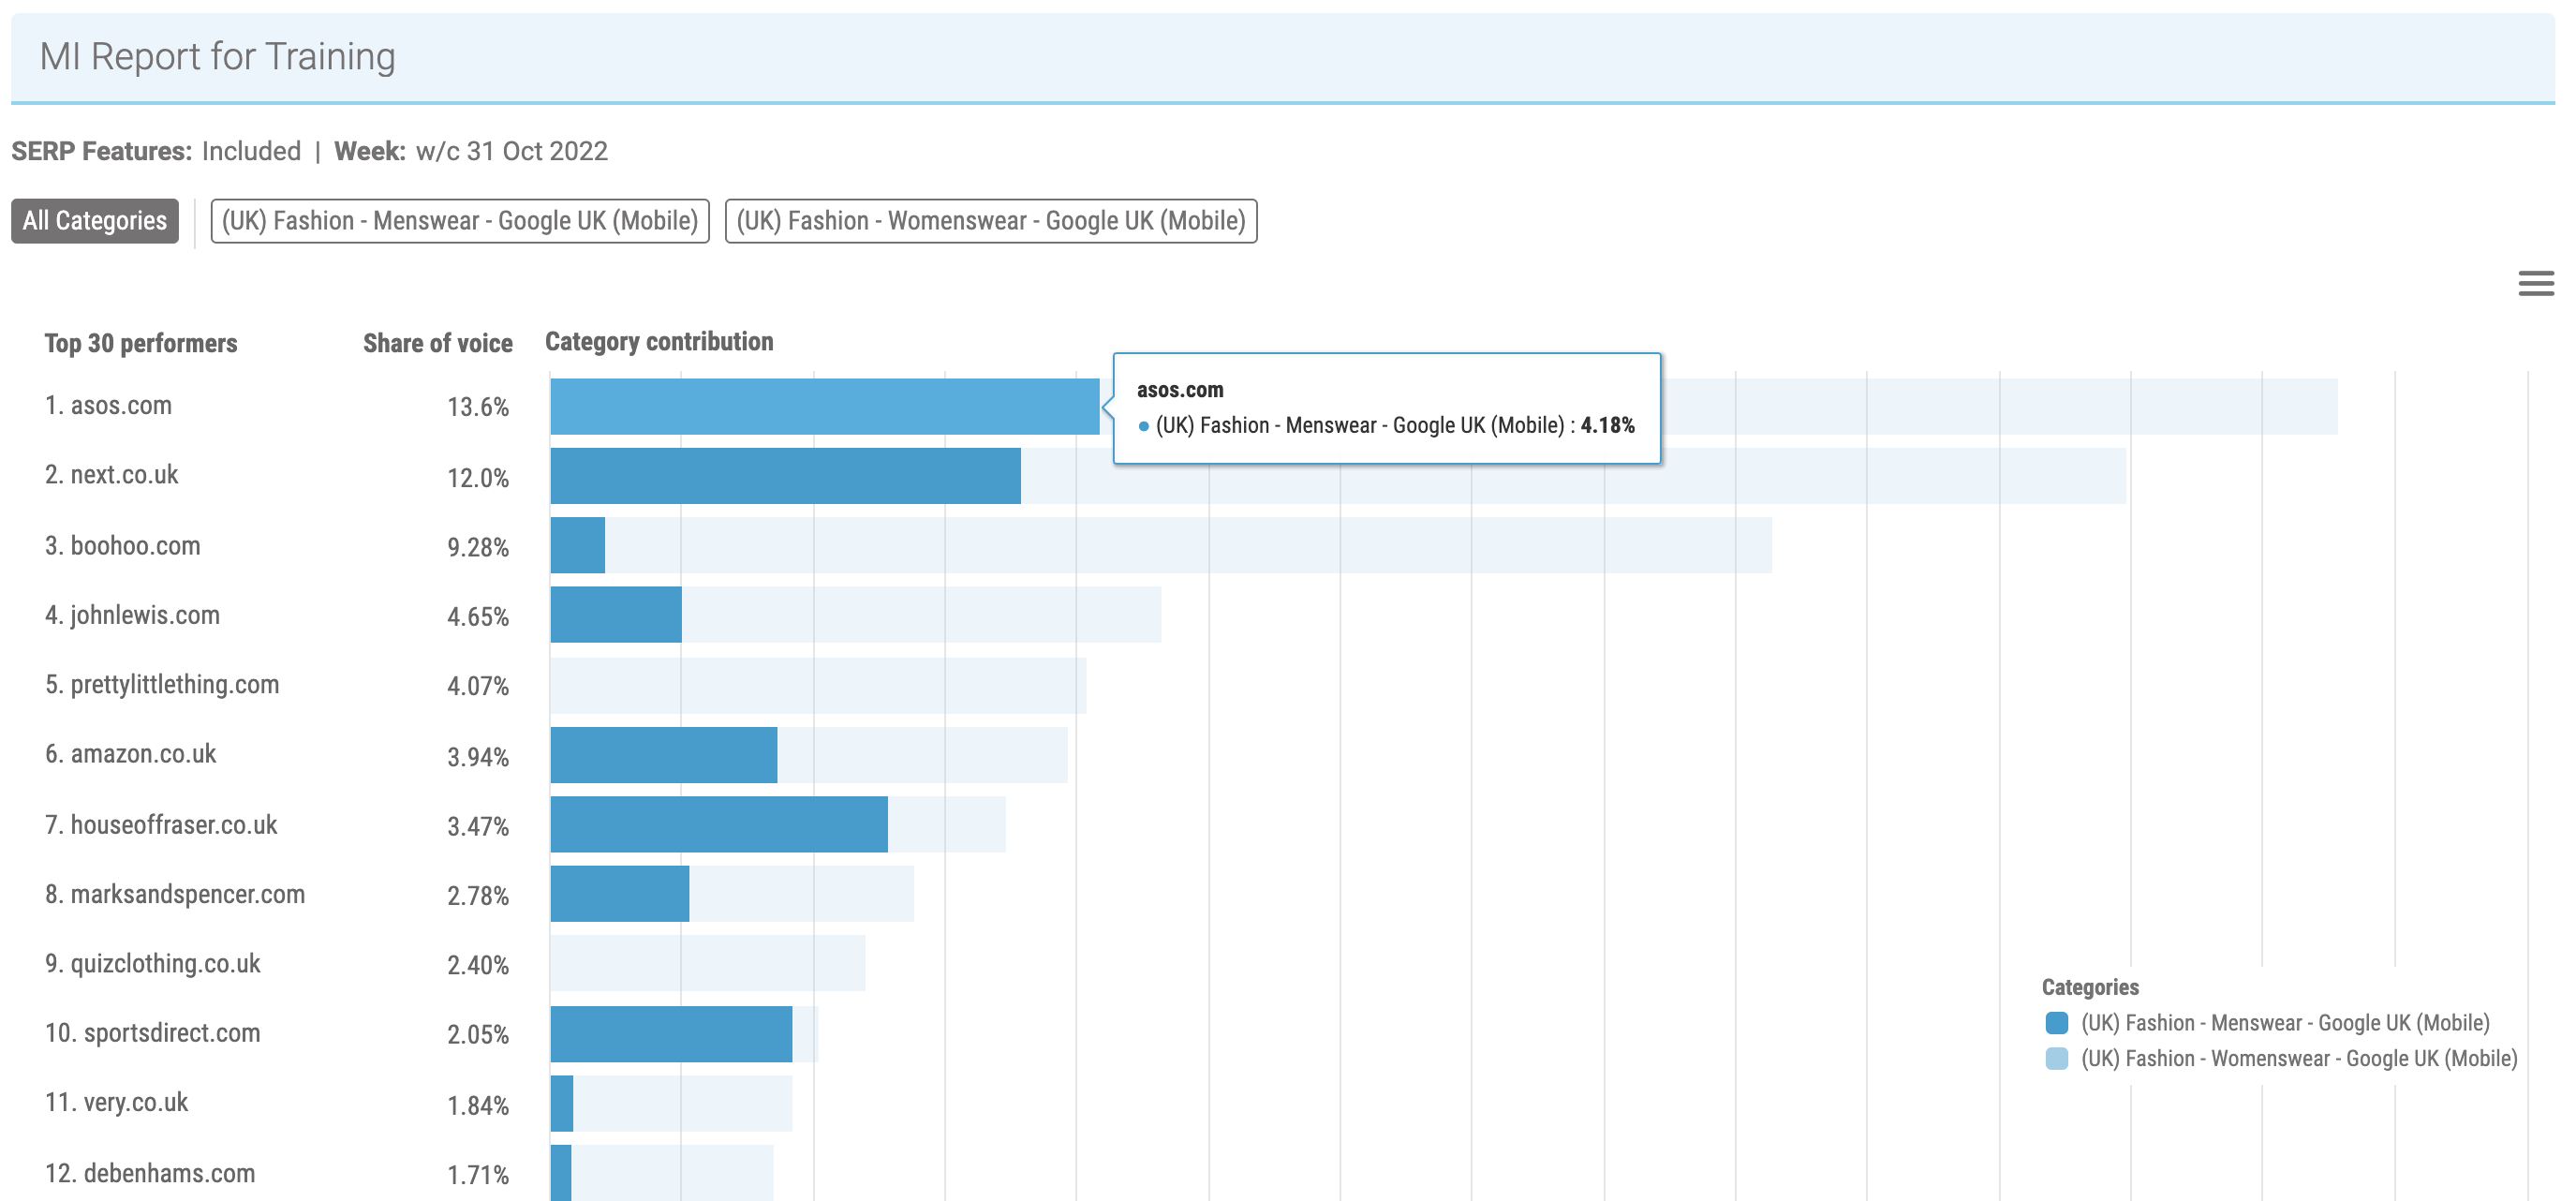Select All Categories filter tab
This screenshot has width=2576, height=1201.
point(94,220)
